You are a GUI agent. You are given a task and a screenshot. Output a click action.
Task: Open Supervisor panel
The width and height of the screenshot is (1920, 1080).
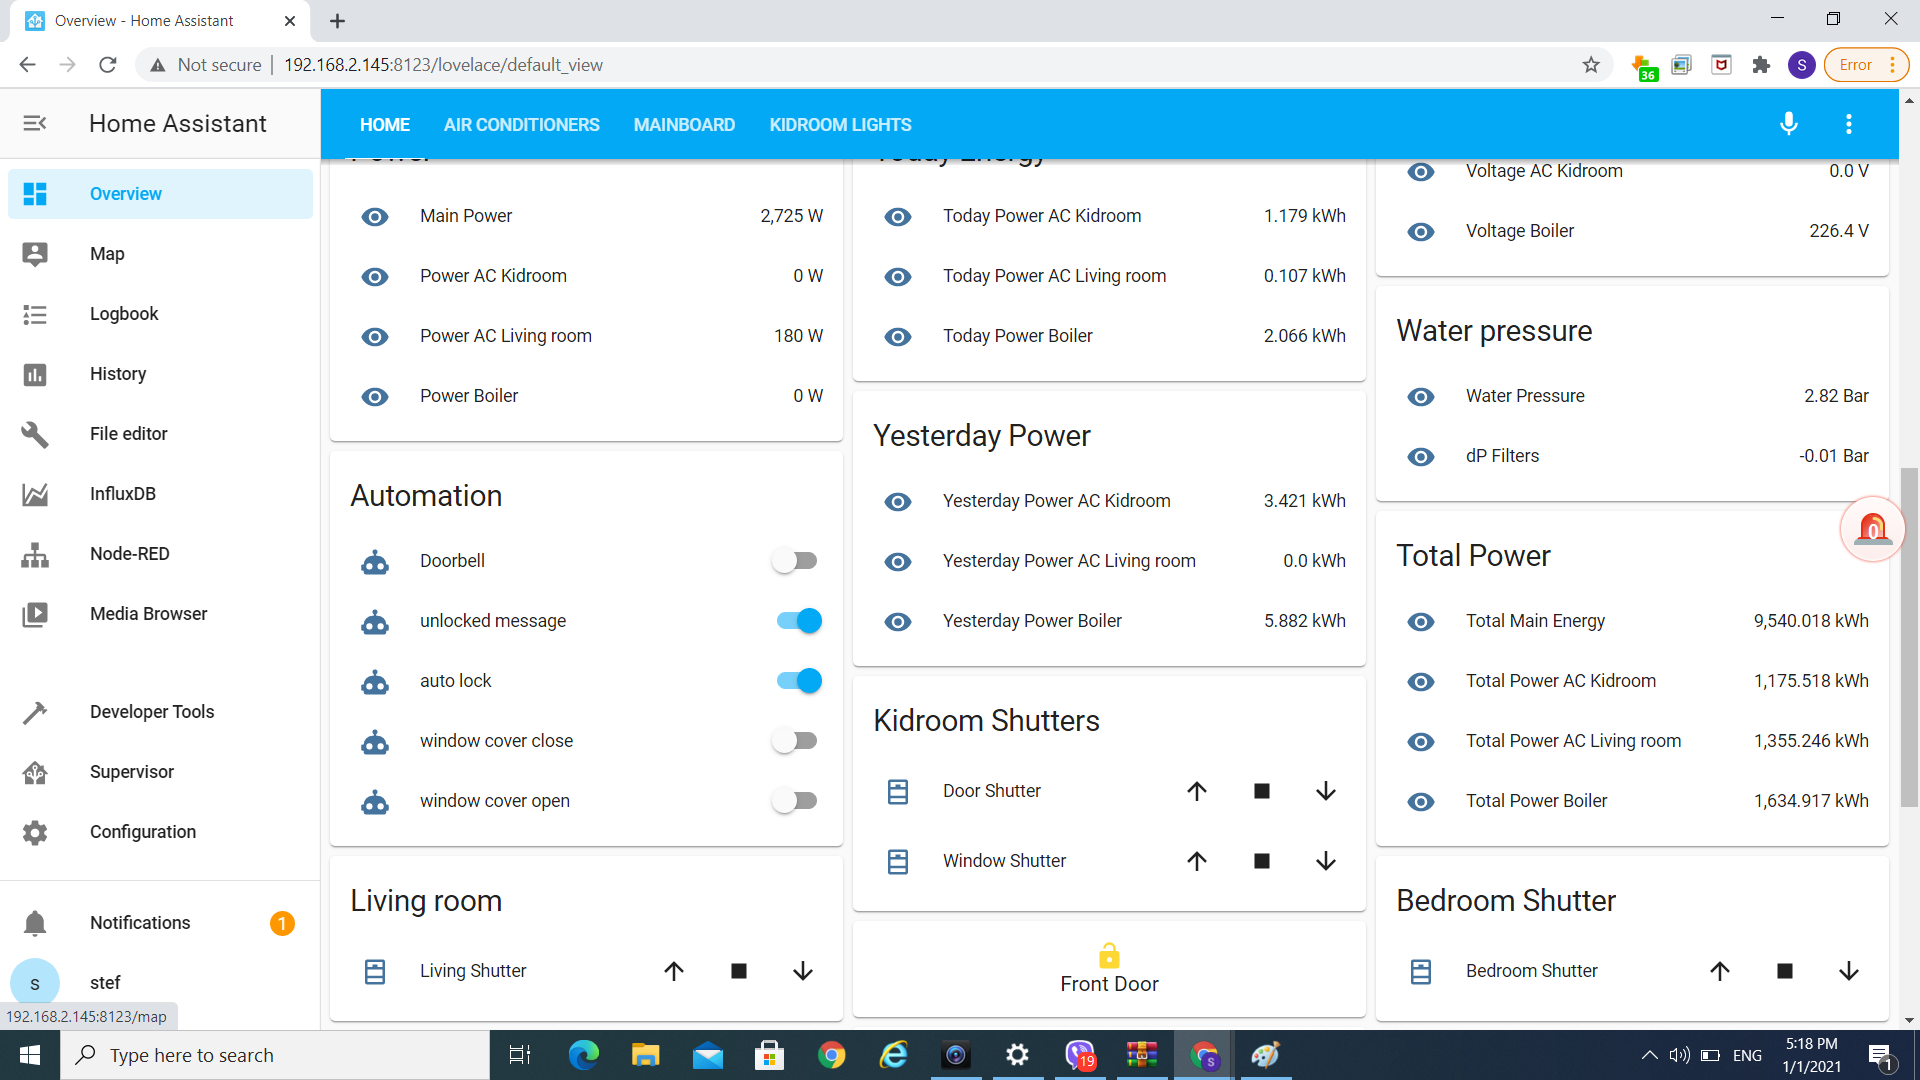(160, 772)
